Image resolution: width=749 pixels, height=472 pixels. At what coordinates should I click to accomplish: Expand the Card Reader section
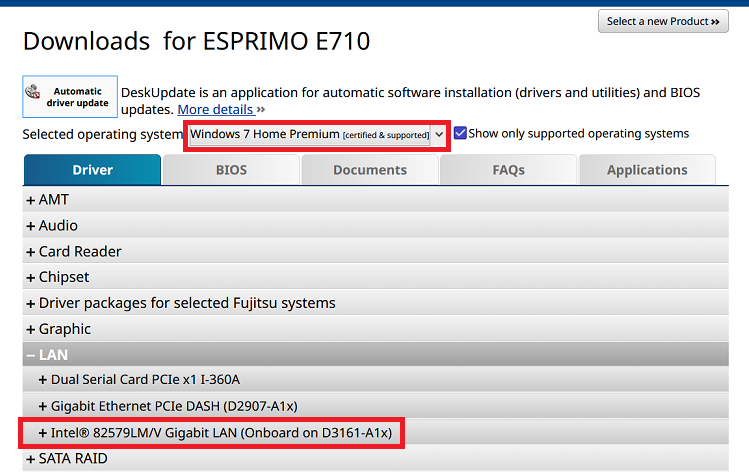click(375, 251)
